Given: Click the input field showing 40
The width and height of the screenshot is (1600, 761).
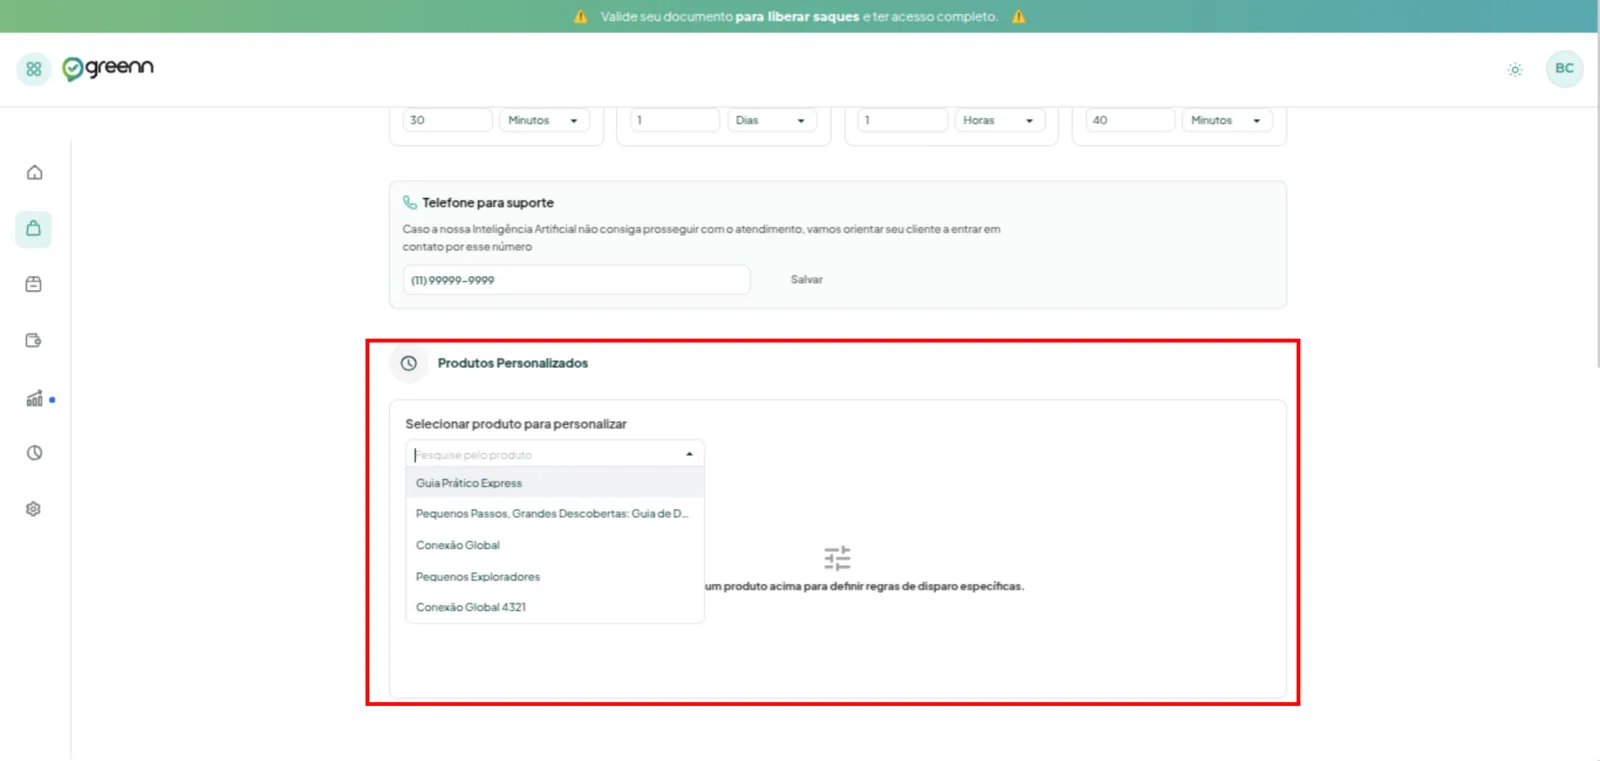Looking at the screenshot, I should [1130, 120].
